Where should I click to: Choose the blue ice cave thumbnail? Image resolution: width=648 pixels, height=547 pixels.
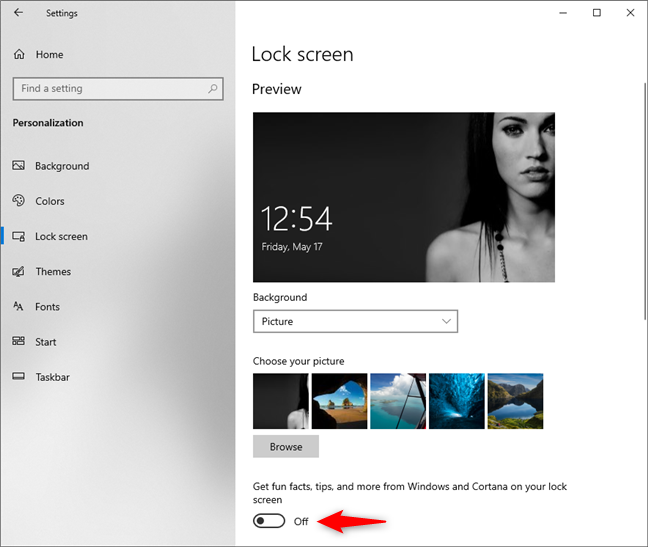(457, 401)
